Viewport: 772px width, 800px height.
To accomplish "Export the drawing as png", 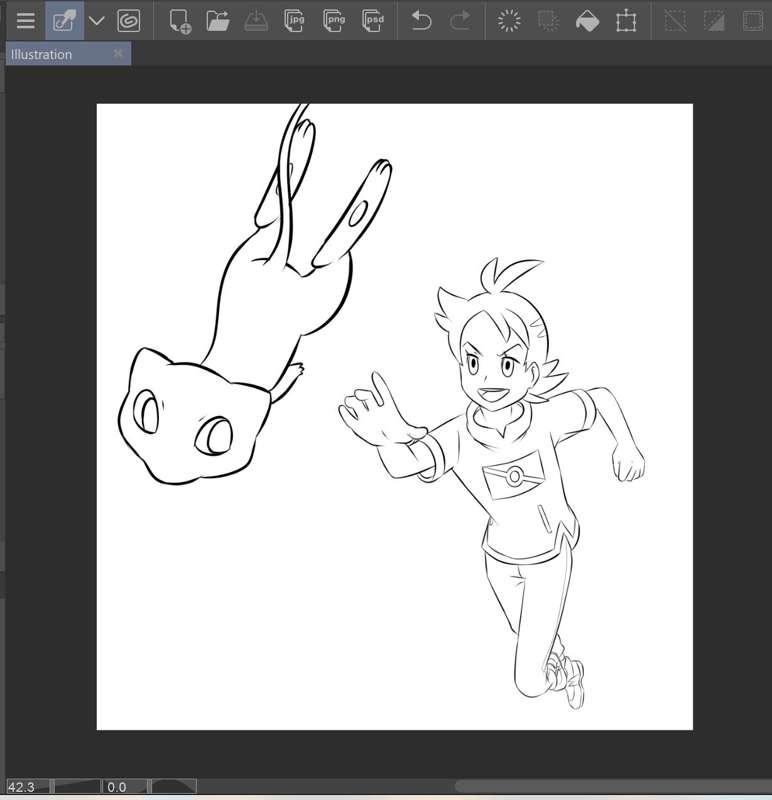I will (x=334, y=21).
